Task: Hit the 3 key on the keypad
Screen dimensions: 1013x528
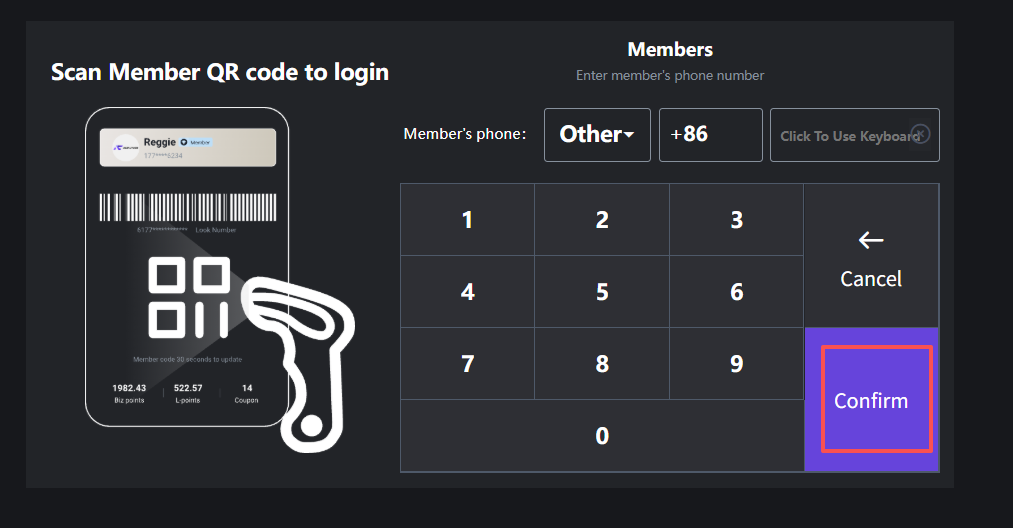Action: tap(736, 220)
